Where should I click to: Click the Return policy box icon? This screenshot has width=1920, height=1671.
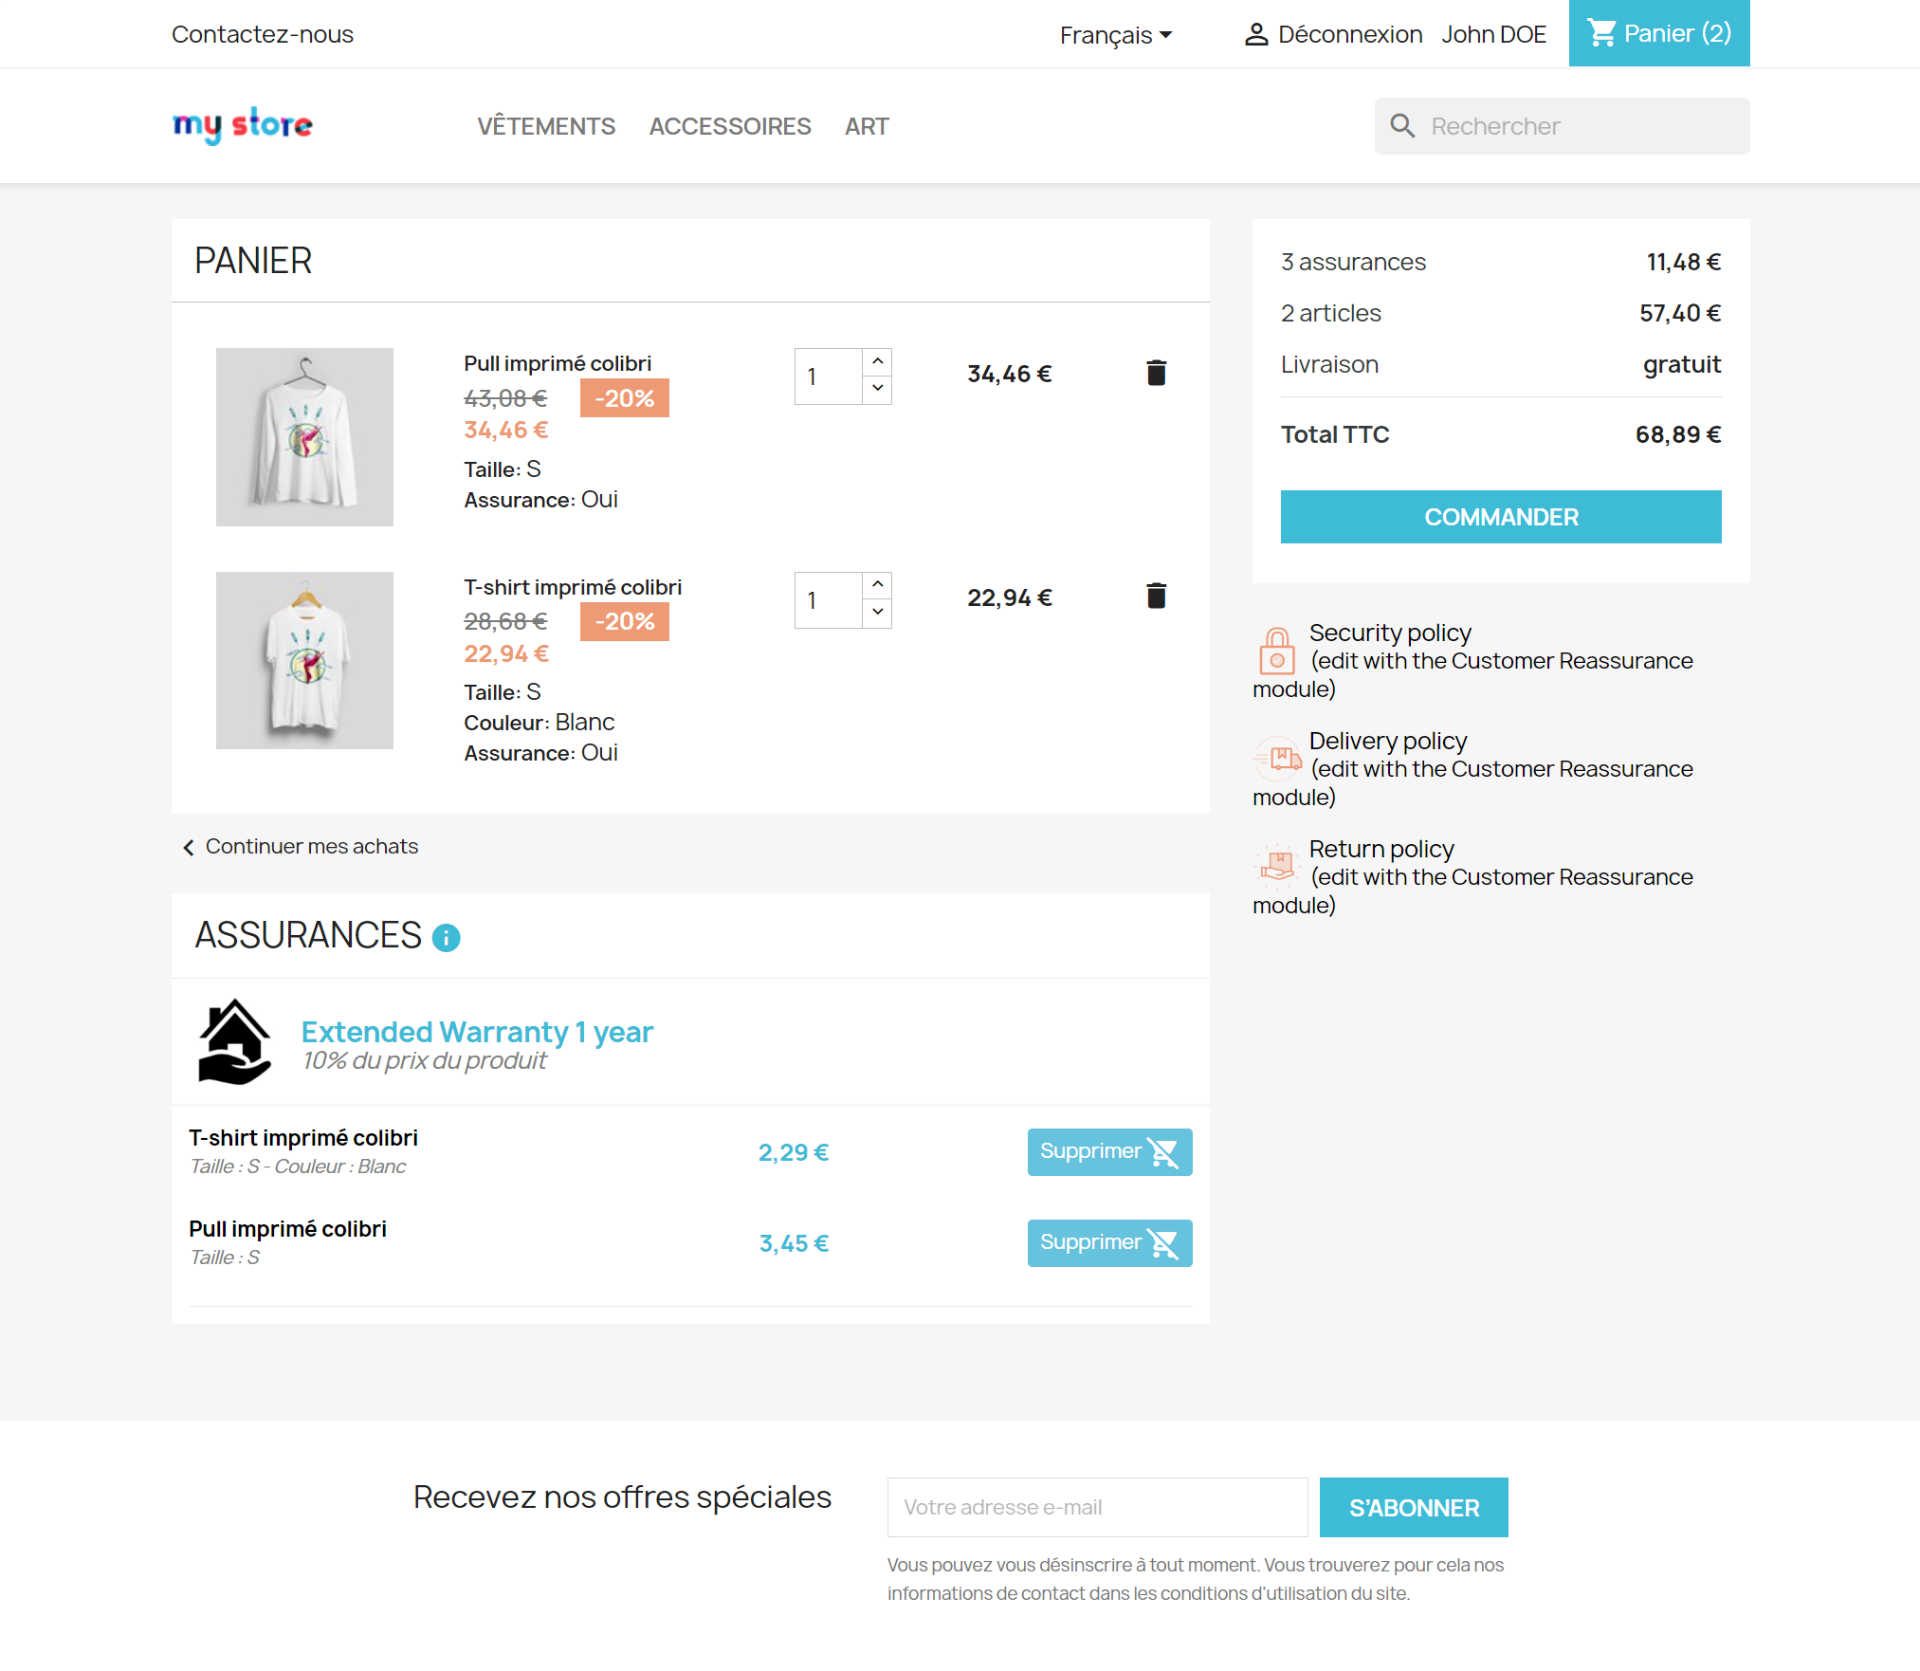(1277, 864)
